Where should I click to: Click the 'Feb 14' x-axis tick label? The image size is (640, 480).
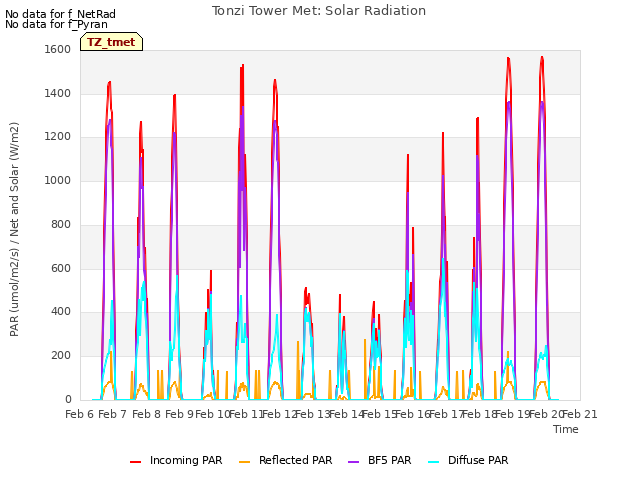pyautogui.click(x=346, y=414)
